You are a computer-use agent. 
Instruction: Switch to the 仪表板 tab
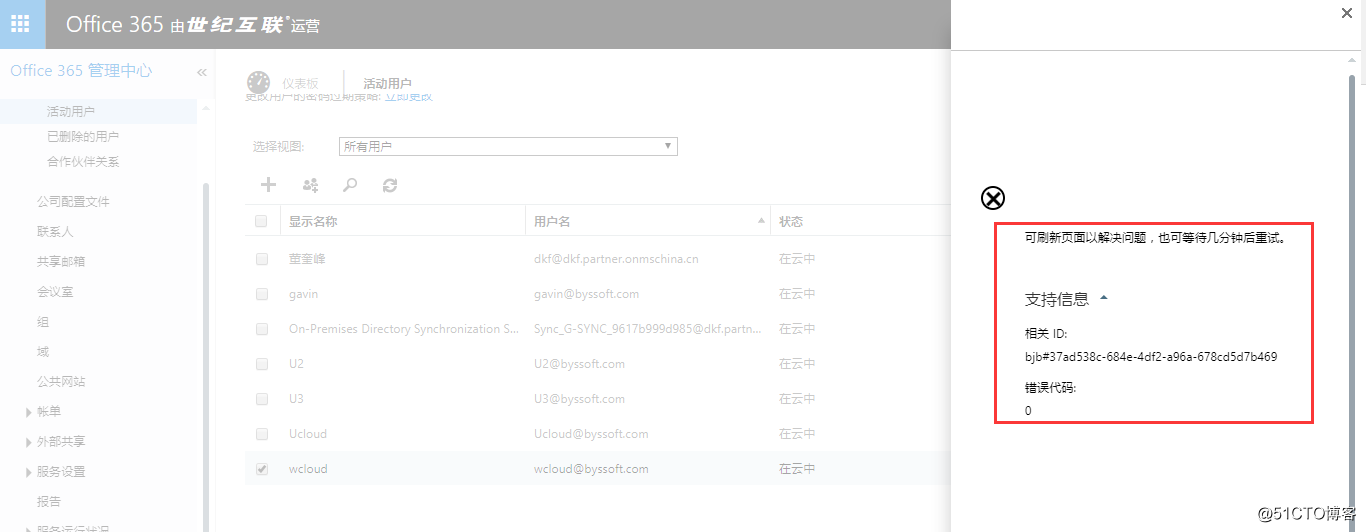(300, 84)
